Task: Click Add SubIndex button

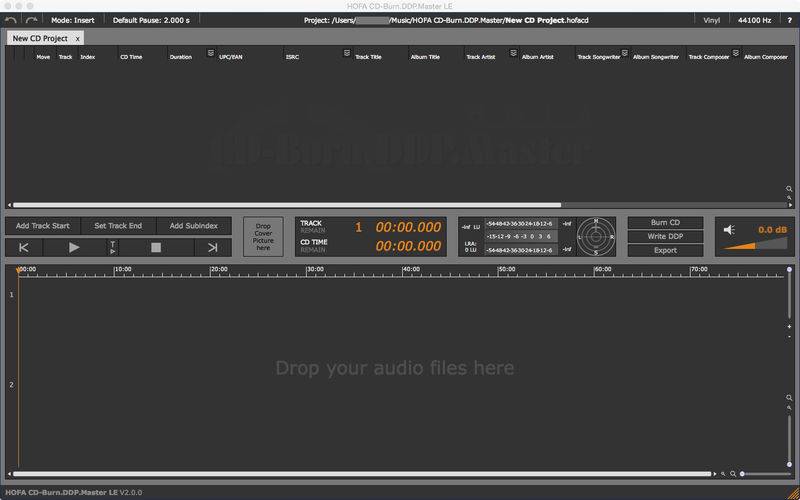Action: click(194, 226)
